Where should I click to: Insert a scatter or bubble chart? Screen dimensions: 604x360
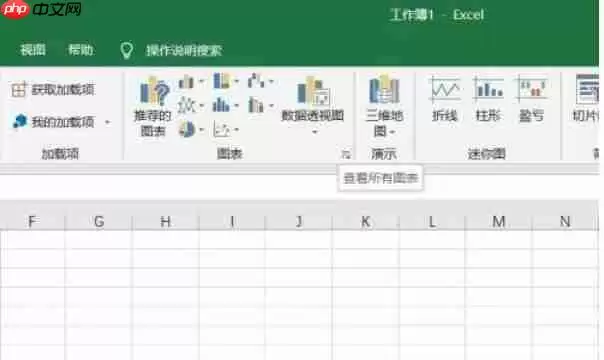221,130
